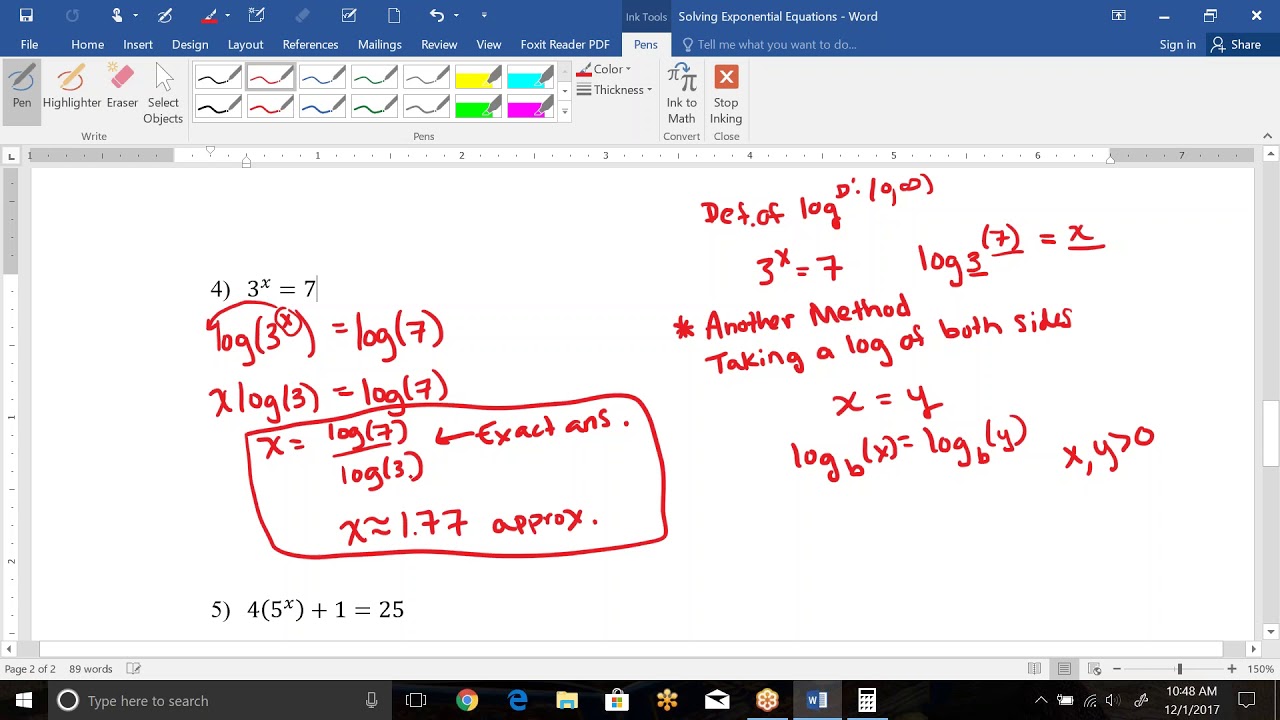Open the pen Color dropdown
The height and width of the screenshot is (720, 1280).
click(x=604, y=69)
